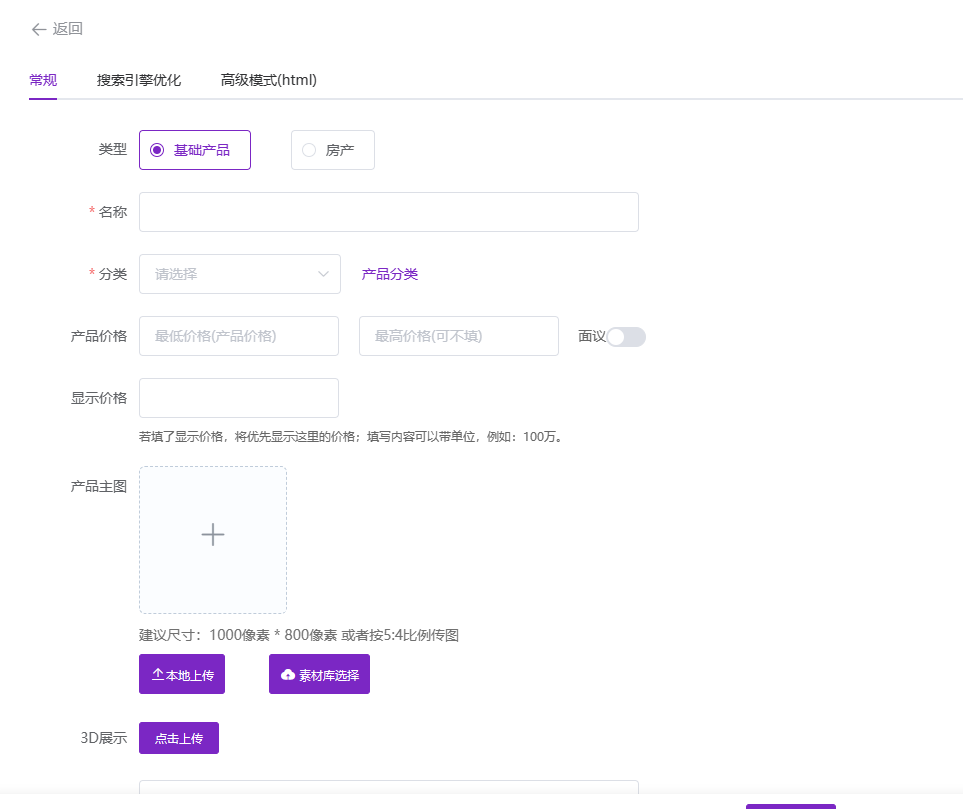Select the 房产 radio option

click(309, 150)
